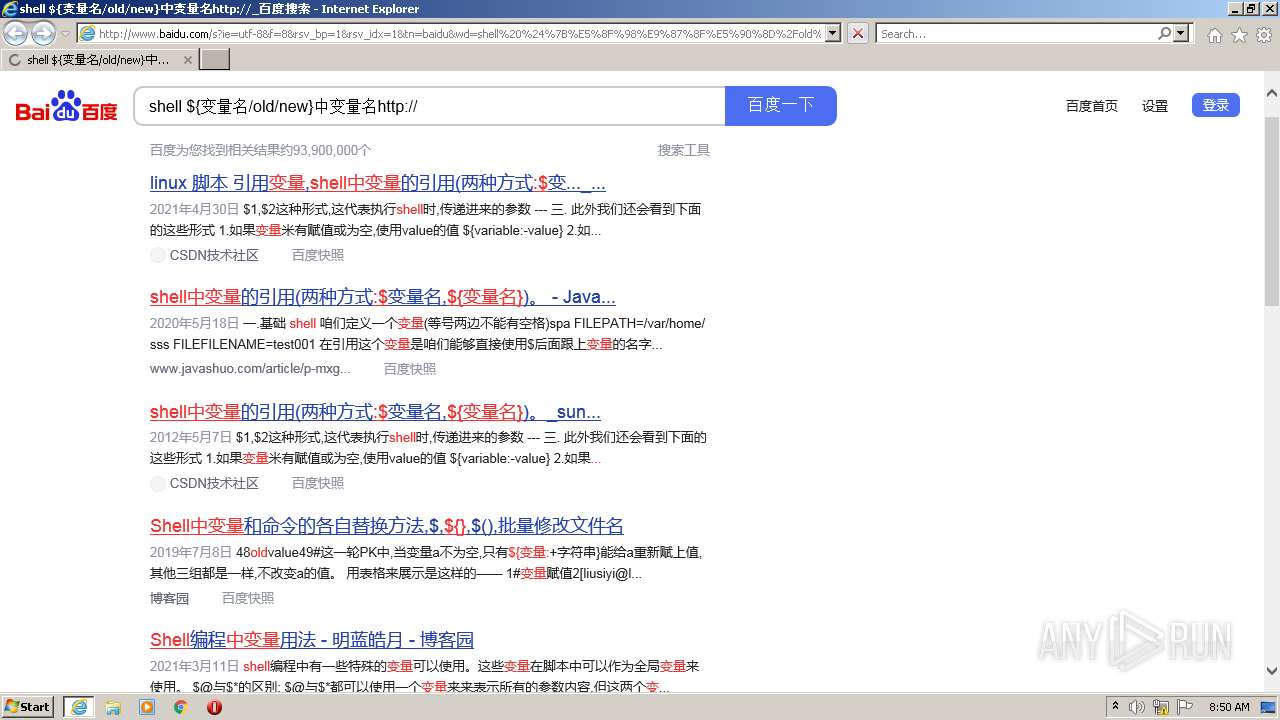Open 'Shell编程中变量用法 - 明蓝皓月' result

(312, 640)
